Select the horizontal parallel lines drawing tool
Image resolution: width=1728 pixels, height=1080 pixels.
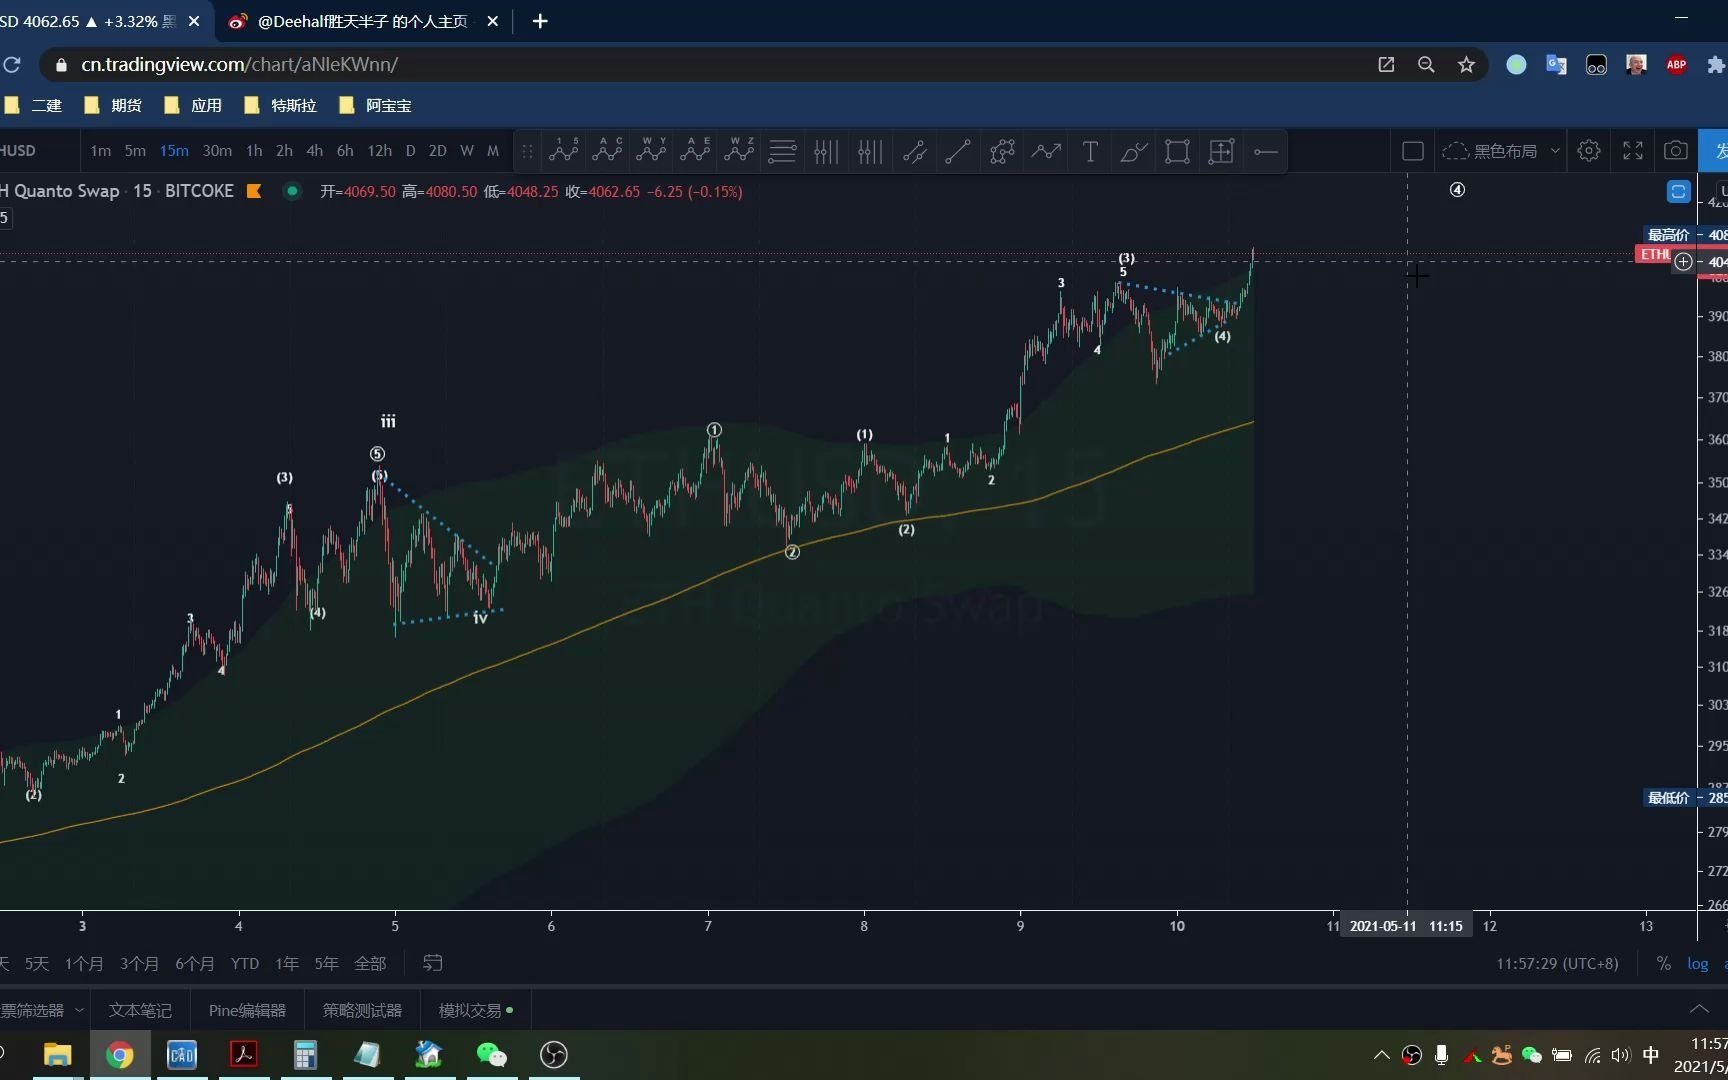782,152
